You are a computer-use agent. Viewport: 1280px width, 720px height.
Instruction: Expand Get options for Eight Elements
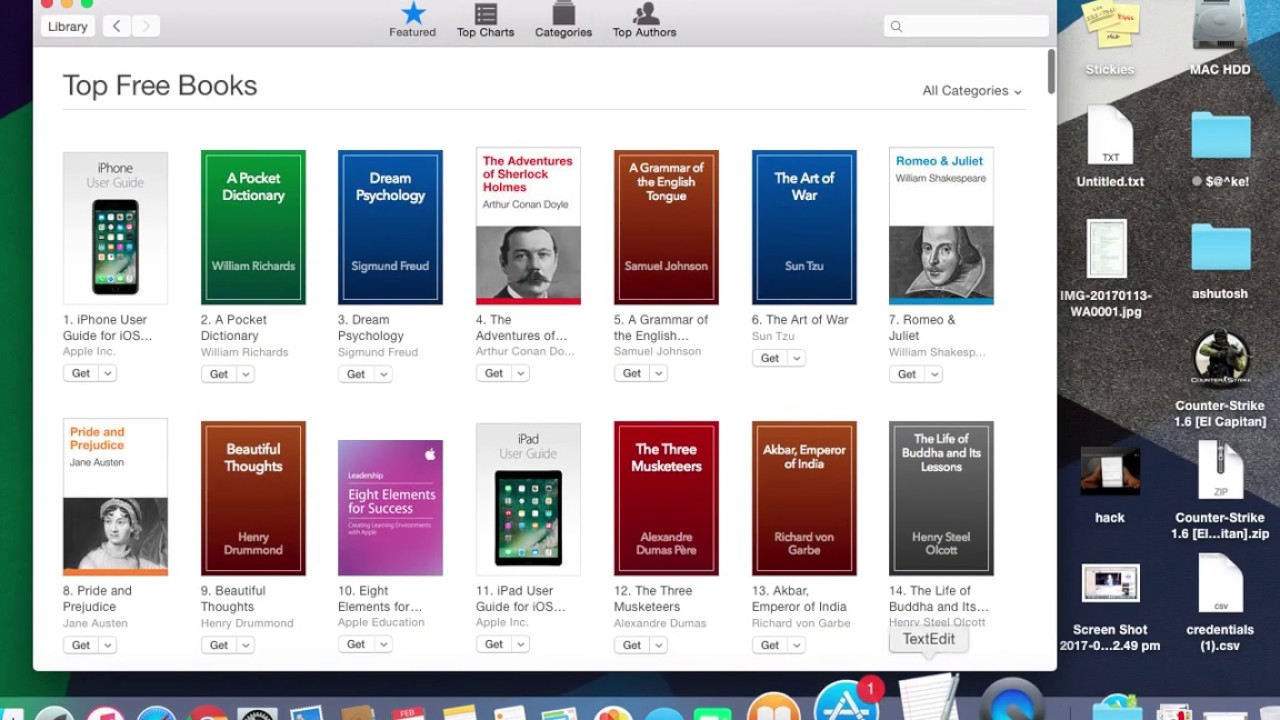(x=382, y=644)
